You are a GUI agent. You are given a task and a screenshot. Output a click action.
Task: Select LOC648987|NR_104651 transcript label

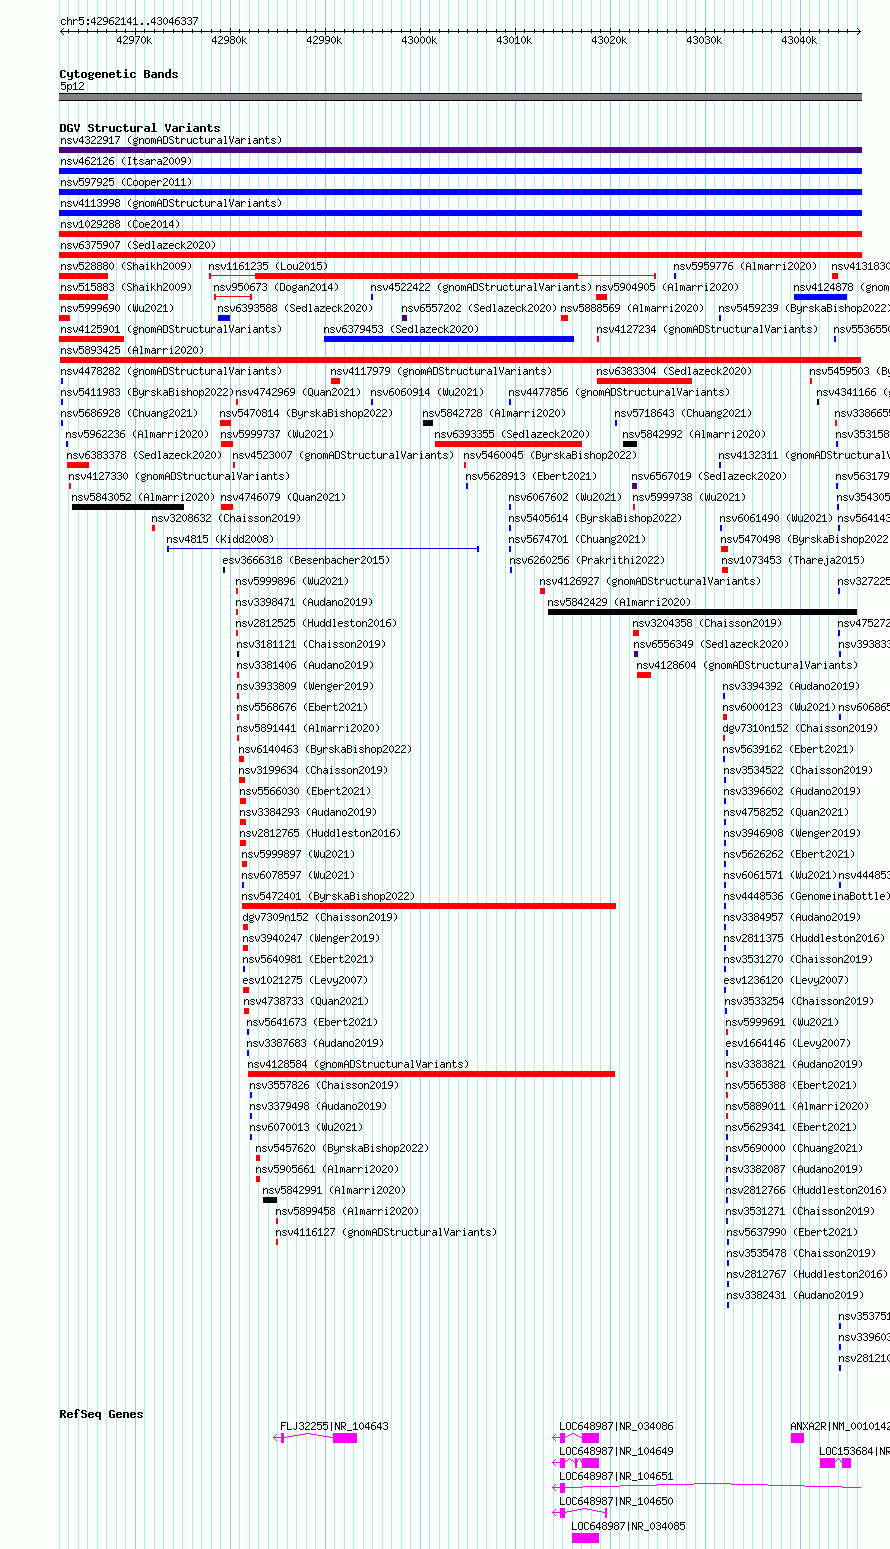[x=616, y=1476]
